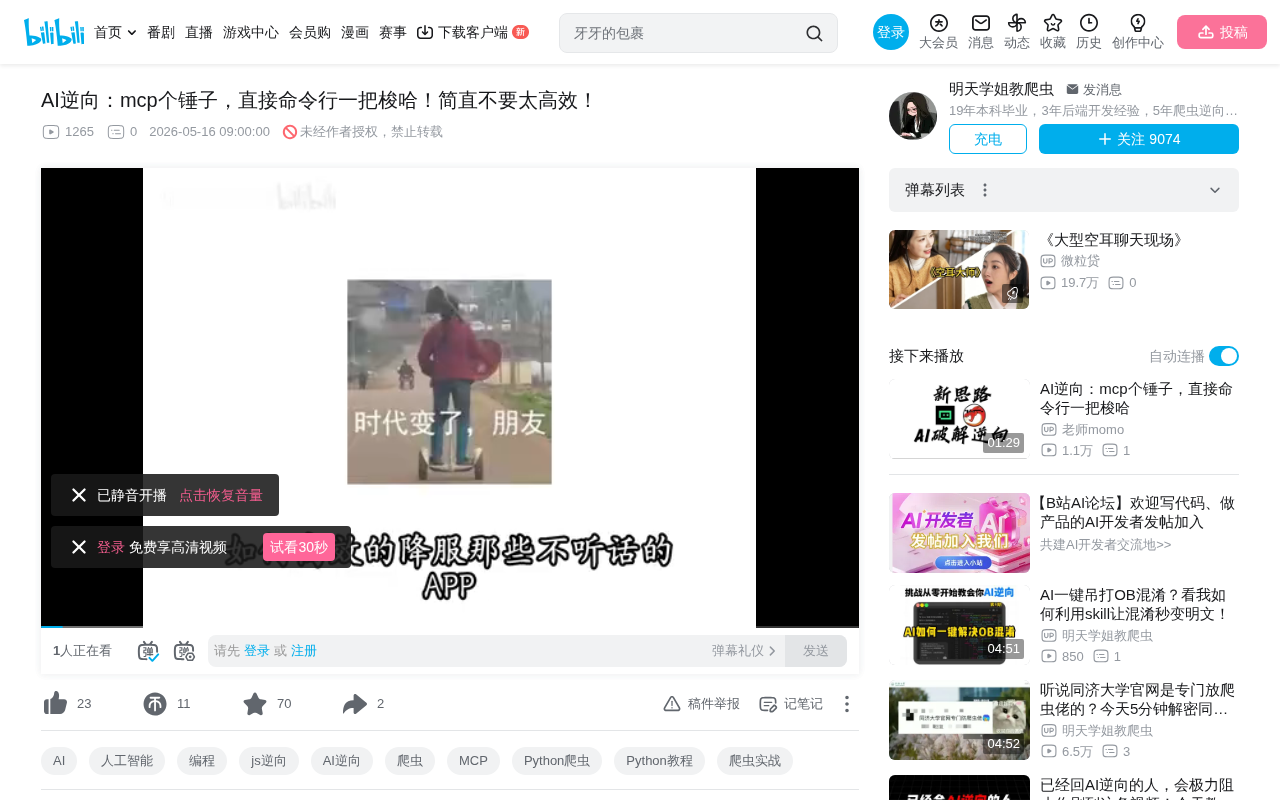Open 记笔记 note taking

click(791, 704)
